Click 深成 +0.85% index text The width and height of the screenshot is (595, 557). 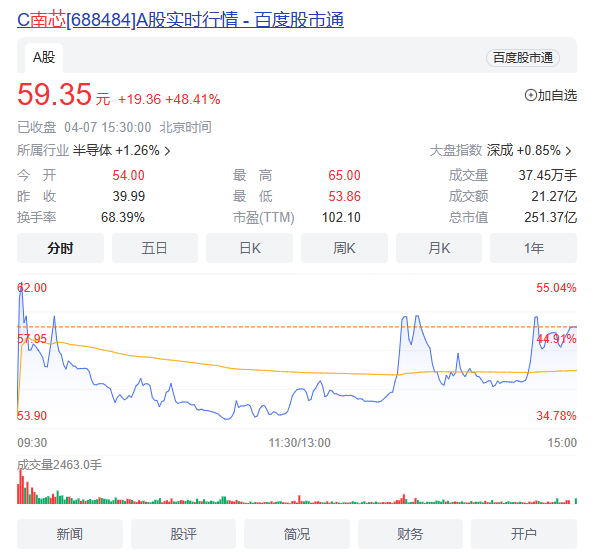[x=524, y=151]
